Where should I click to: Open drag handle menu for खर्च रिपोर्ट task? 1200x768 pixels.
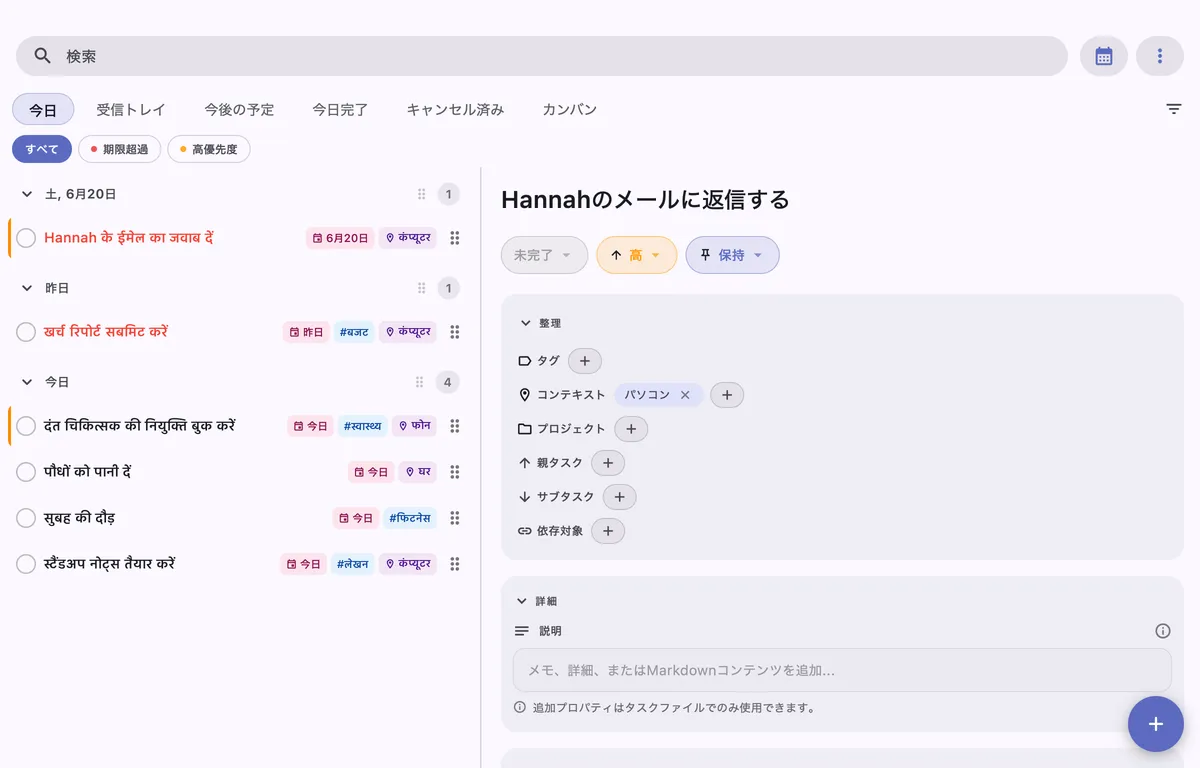point(455,332)
